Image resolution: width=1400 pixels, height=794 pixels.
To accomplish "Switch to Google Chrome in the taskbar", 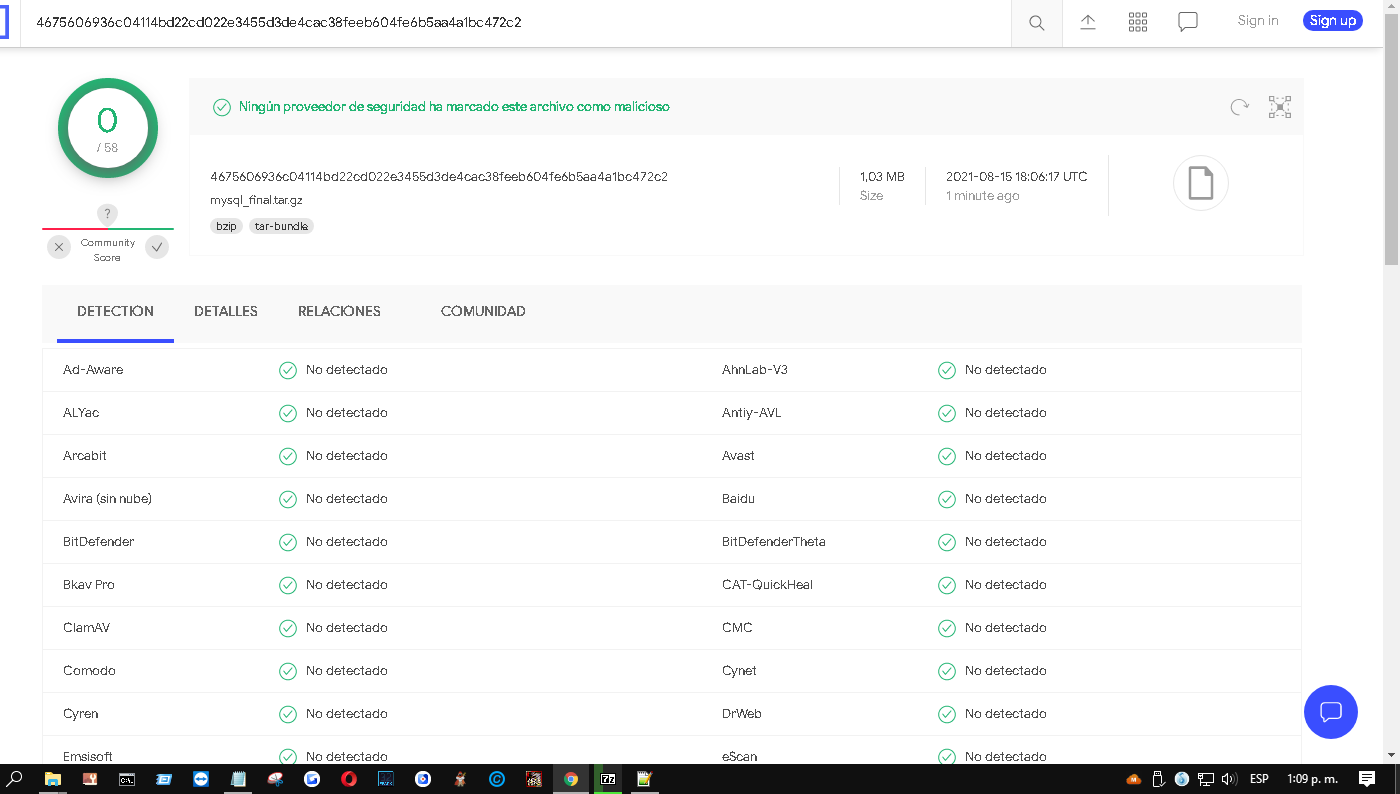I will (571, 779).
